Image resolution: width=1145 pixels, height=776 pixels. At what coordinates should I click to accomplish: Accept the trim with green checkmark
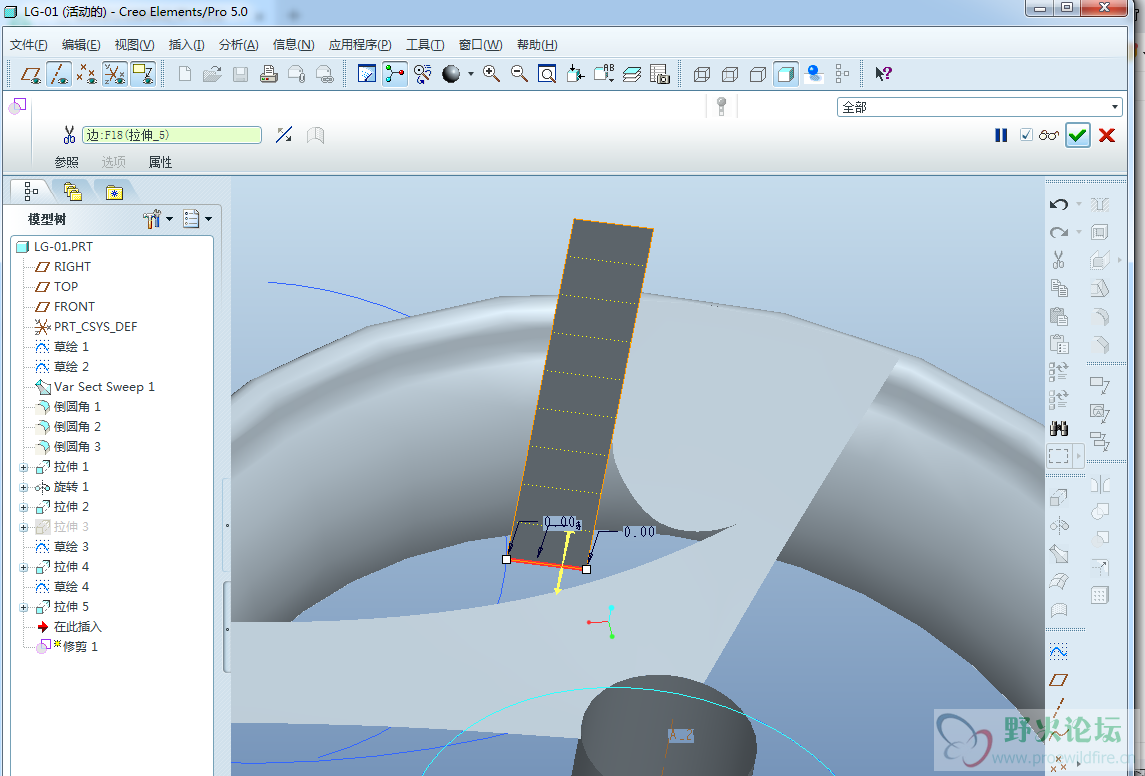(x=1078, y=135)
